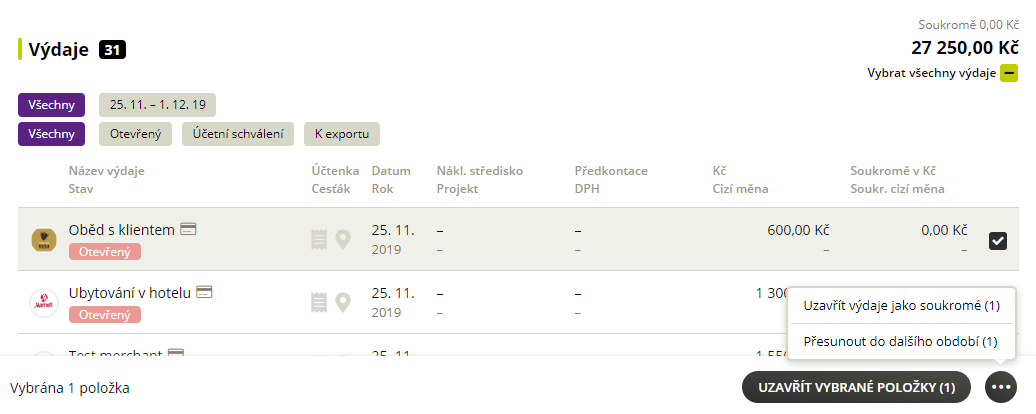1036x414 pixels.
Task: Toggle Vybrat všechny výdaje checkbox
Action: 1008,73
